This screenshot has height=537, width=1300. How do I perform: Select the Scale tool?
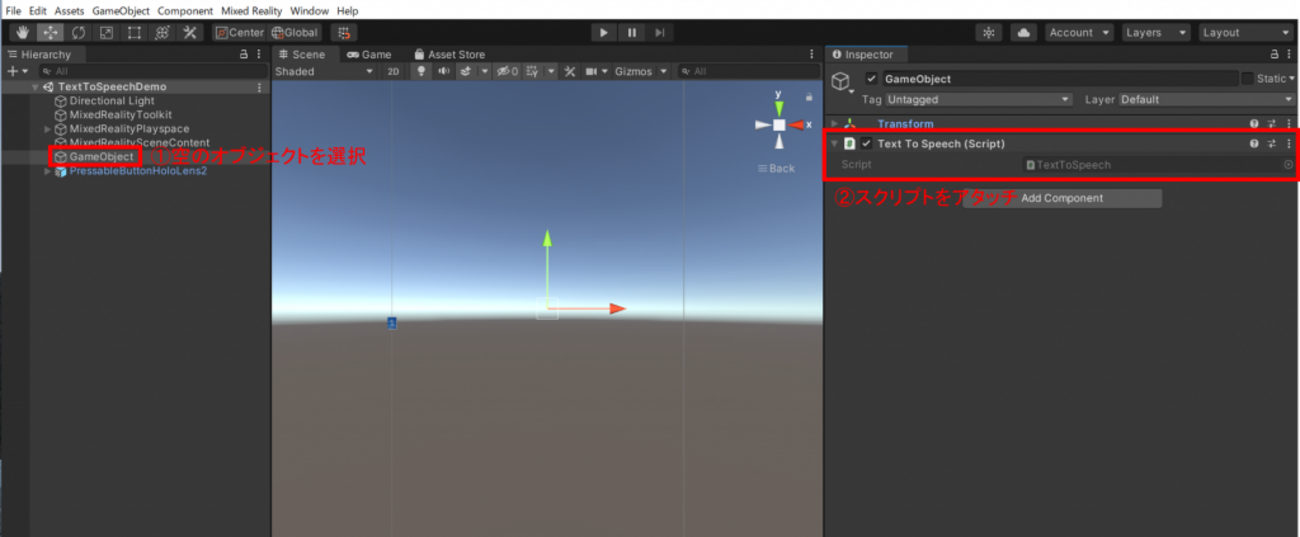click(106, 33)
